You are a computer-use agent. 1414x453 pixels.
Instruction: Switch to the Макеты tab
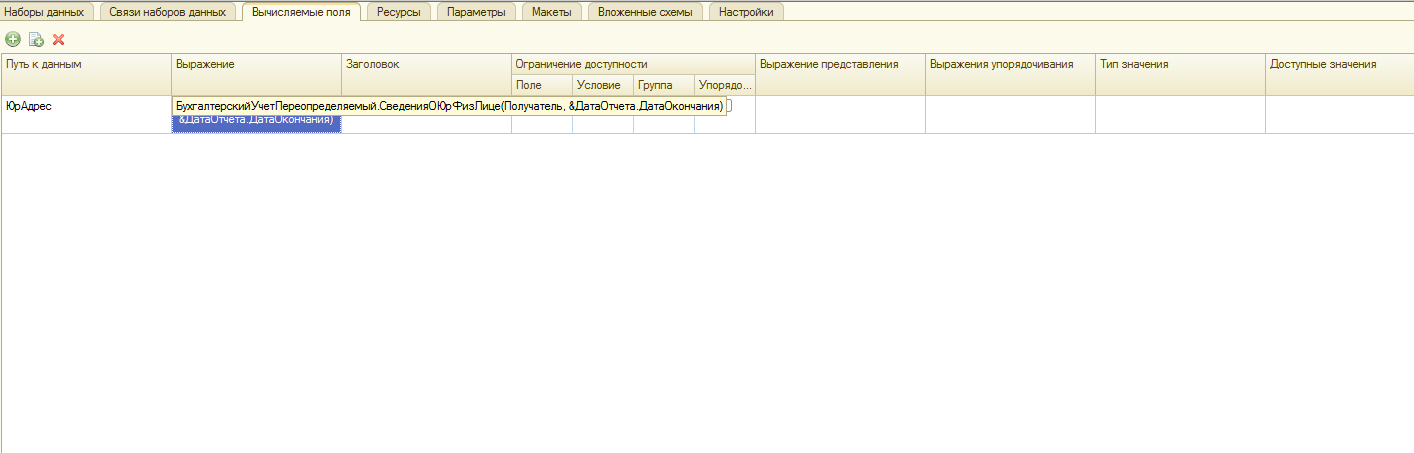click(552, 11)
